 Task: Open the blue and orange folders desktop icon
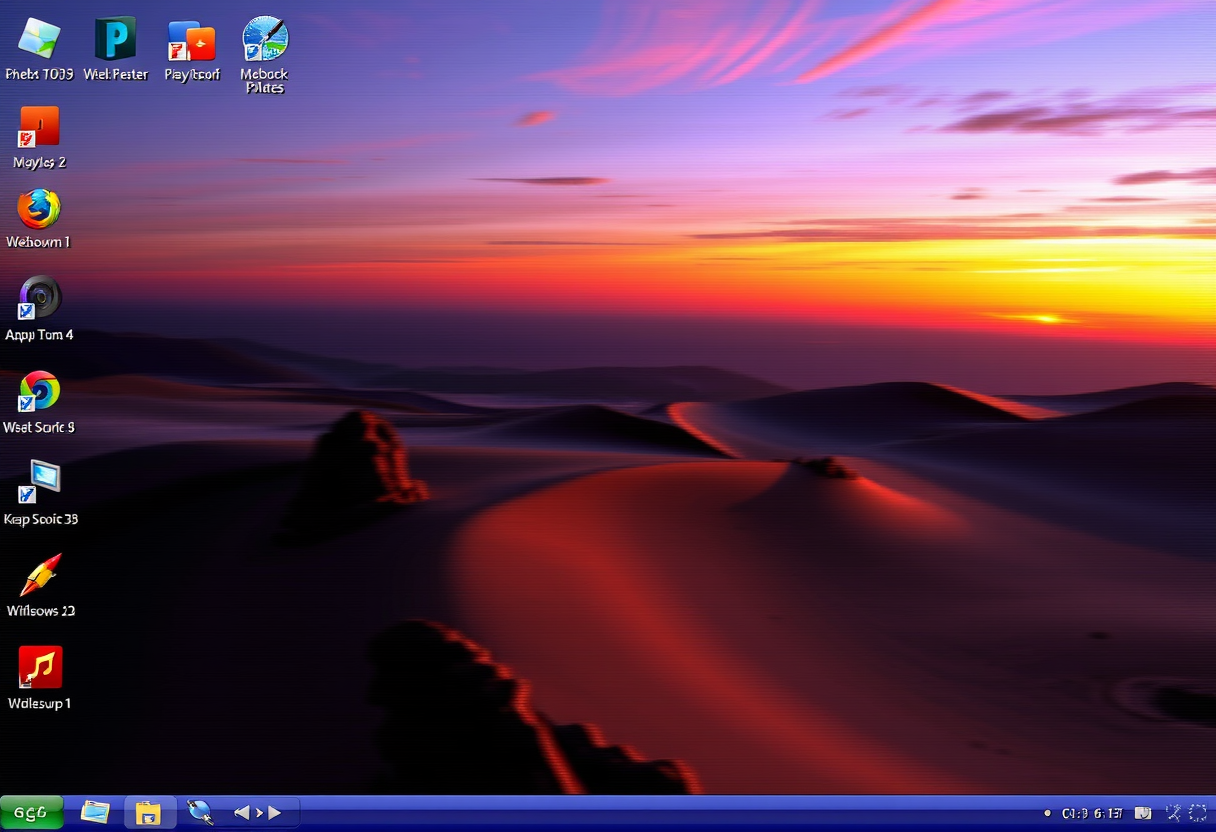pyautogui.click(x=191, y=41)
